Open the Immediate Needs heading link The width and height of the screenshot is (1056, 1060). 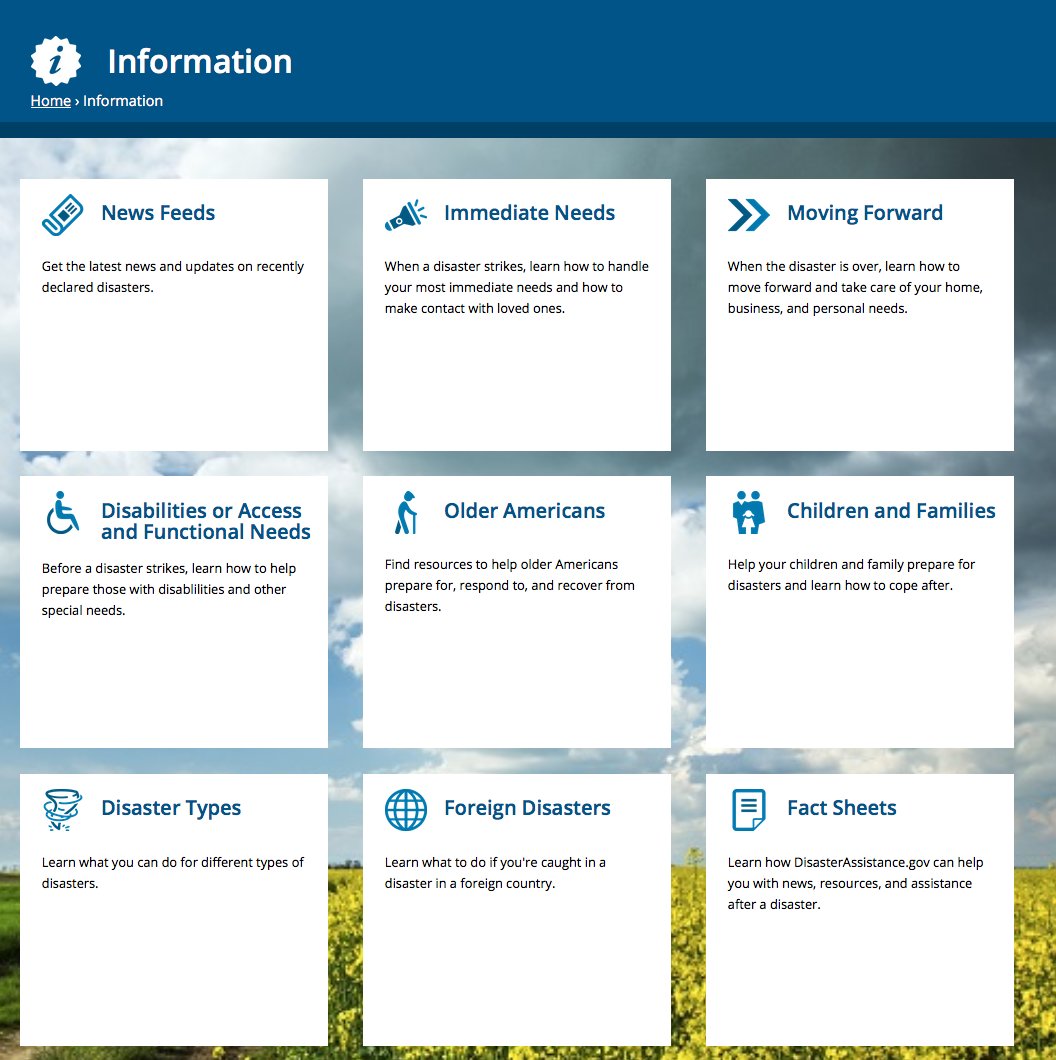(x=529, y=213)
